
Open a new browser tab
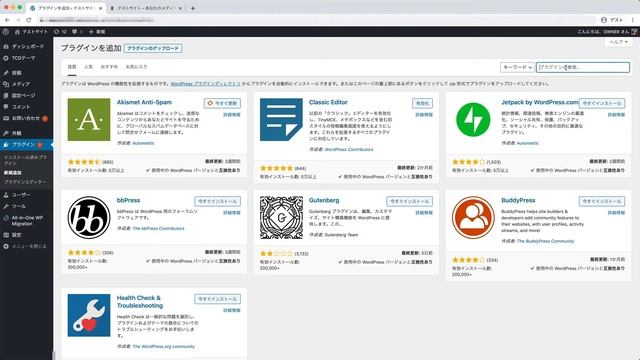(x=193, y=8)
